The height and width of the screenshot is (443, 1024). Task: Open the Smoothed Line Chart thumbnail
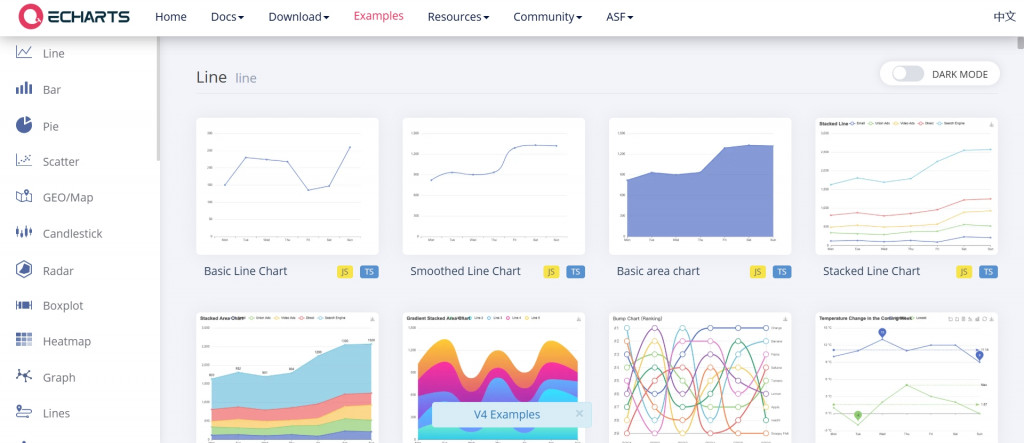pyautogui.click(x=494, y=186)
